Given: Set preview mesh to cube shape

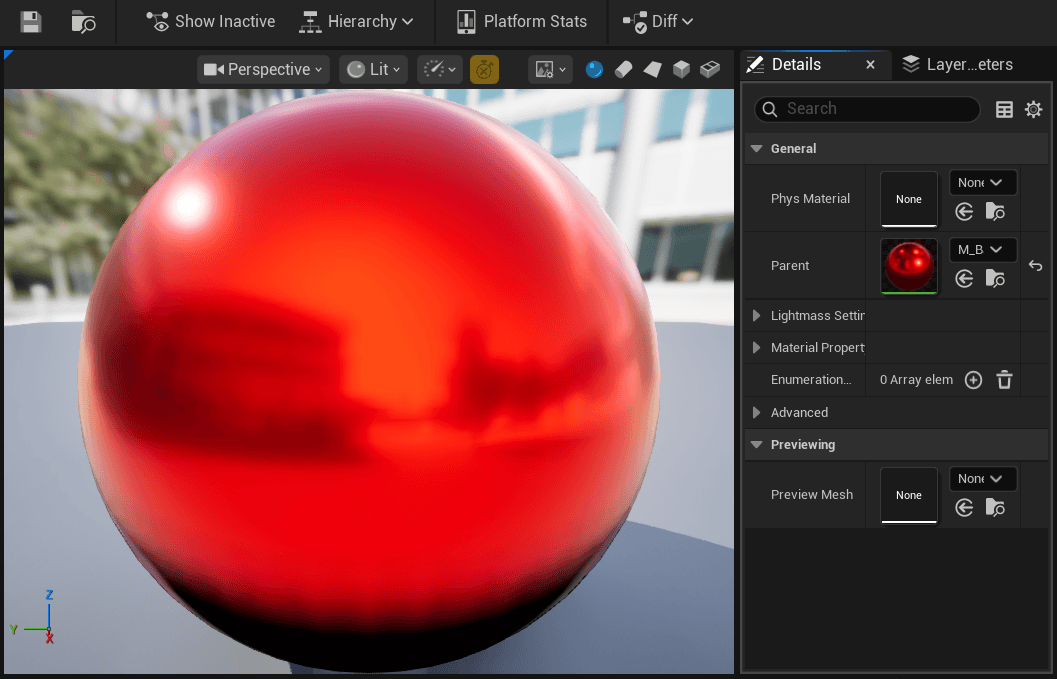Looking at the screenshot, I should [x=681, y=70].
